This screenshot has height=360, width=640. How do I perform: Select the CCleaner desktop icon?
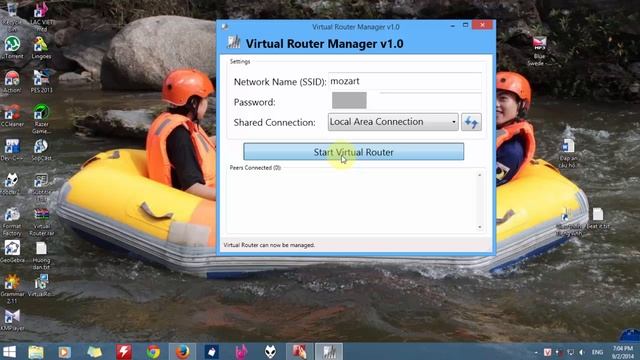click(x=12, y=116)
